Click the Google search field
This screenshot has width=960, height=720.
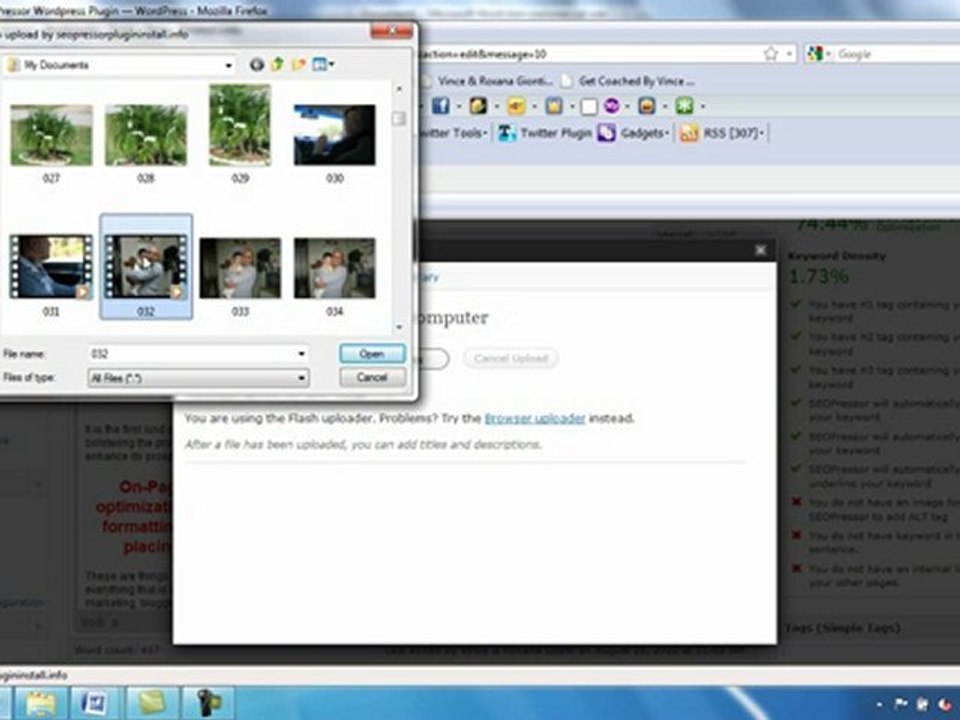point(897,54)
